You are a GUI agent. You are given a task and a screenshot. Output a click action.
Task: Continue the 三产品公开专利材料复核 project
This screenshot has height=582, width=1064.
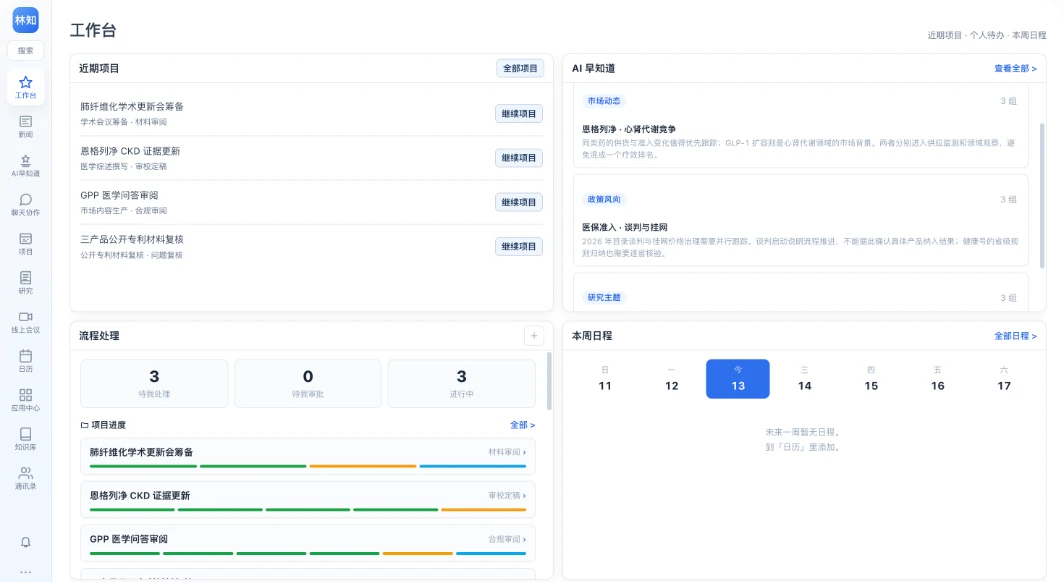pyautogui.click(x=518, y=246)
